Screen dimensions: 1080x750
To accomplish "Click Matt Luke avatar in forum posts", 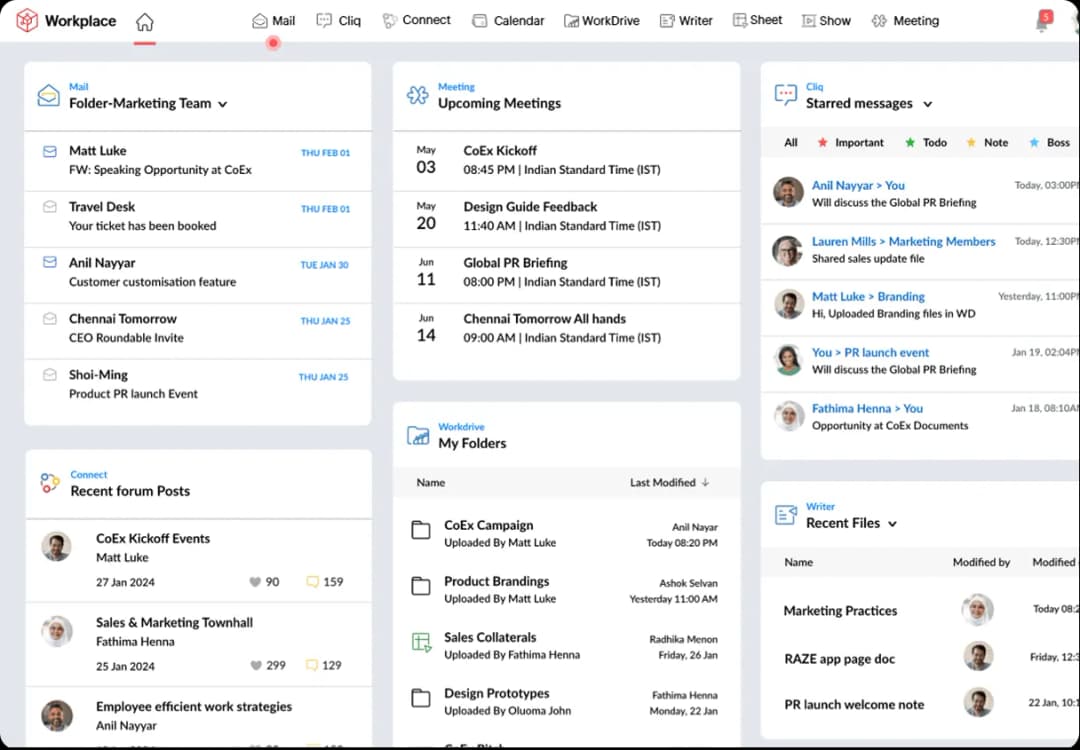I will click(56, 547).
